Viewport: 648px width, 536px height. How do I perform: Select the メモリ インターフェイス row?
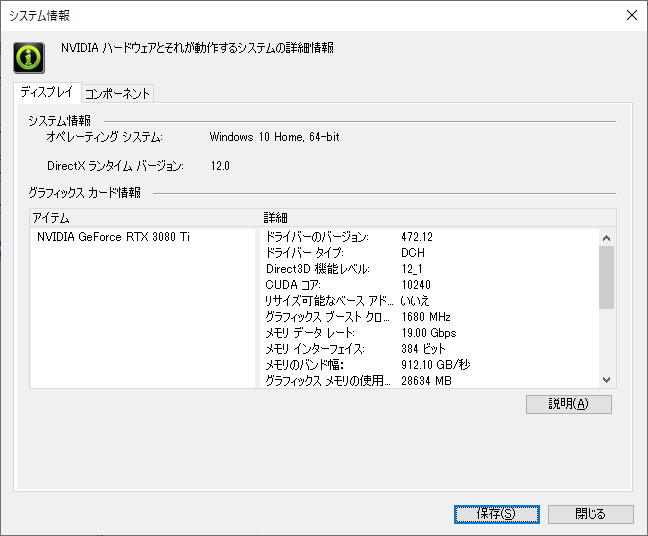(x=430, y=349)
